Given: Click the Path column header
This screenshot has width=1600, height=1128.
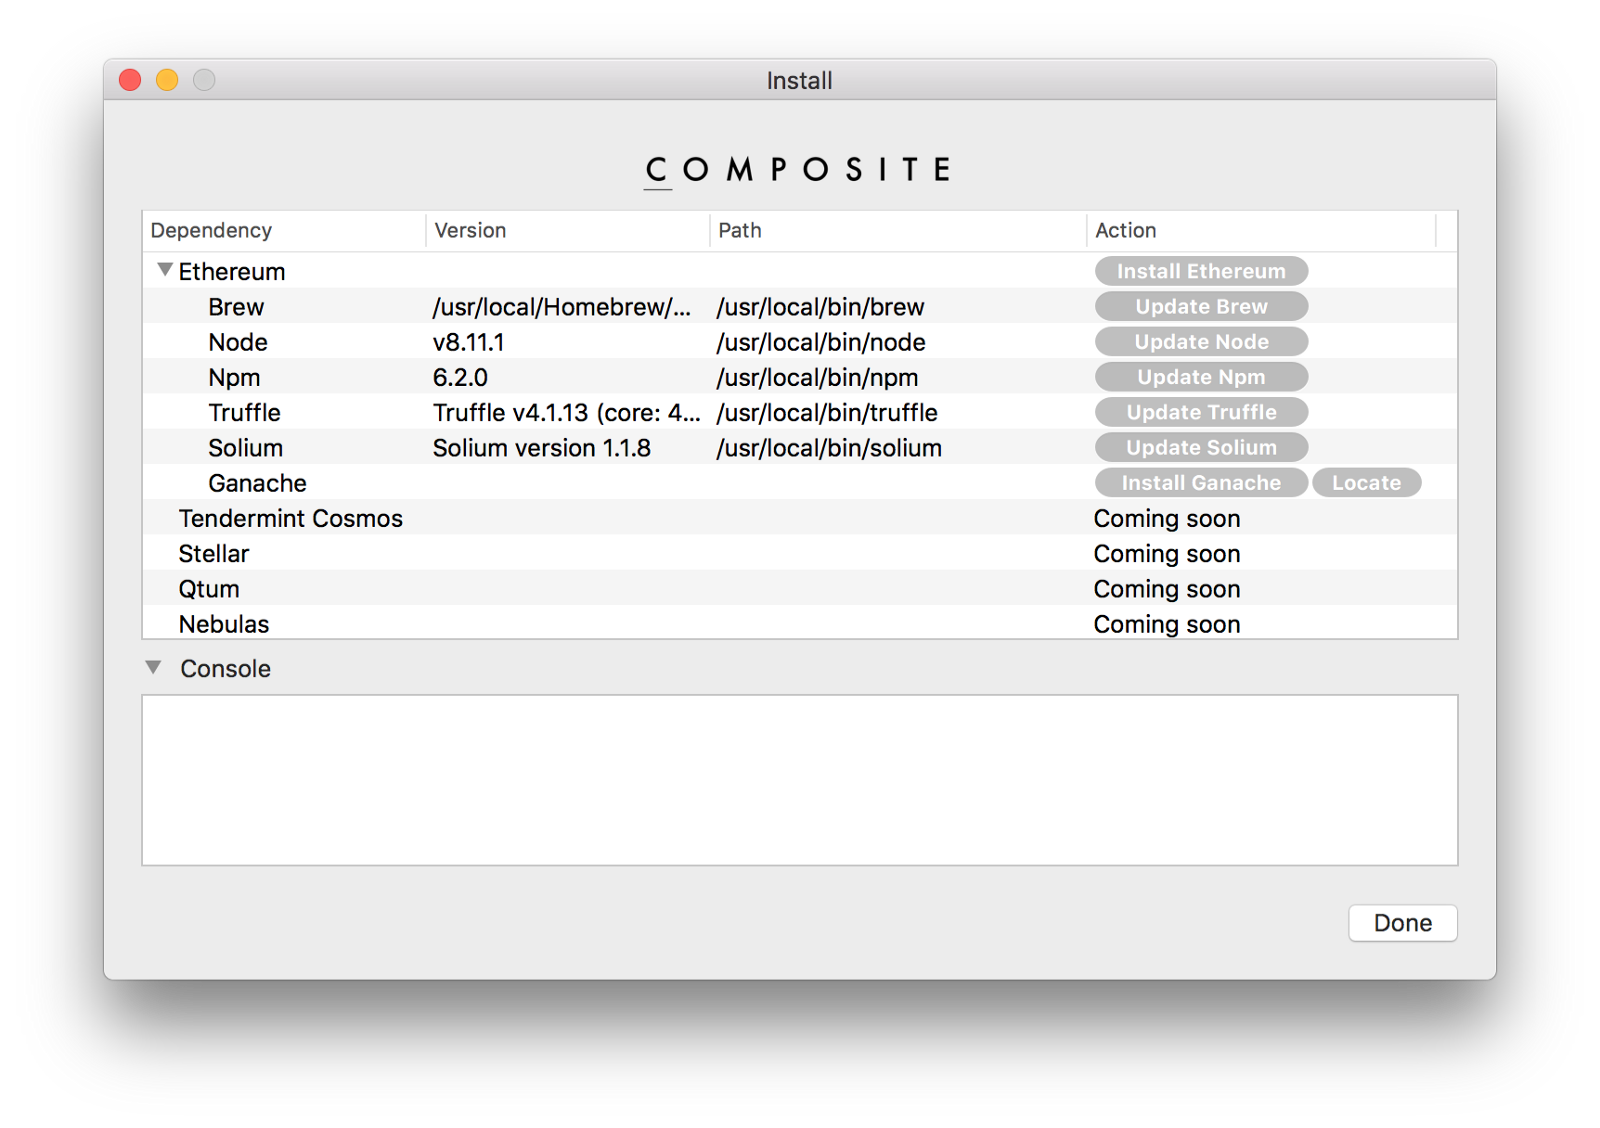Looking at the screenshot, I should pyautogui.click(x=898, y=230).
